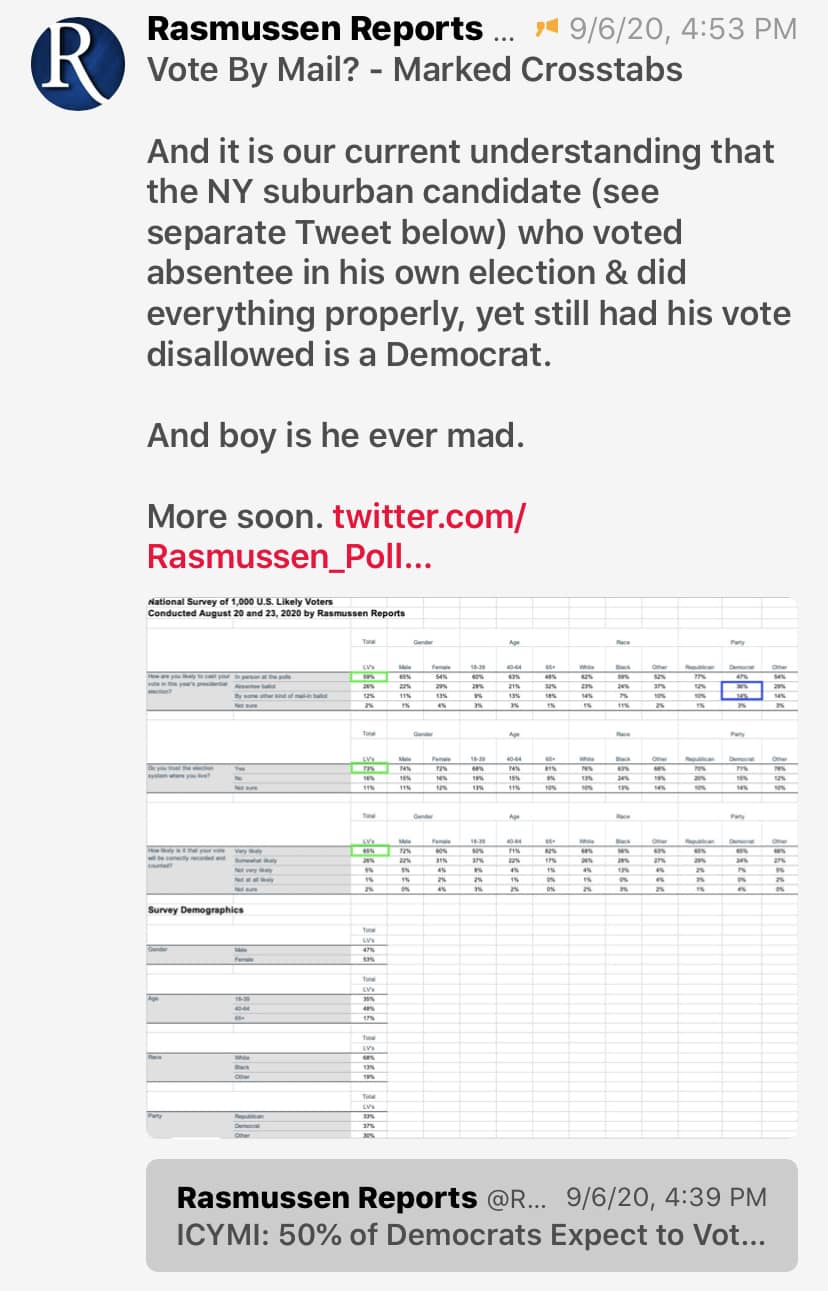The height and width of the screenshot is (1291, 828).
Task: Tap the Rasmussen Reports profile avatar
Action: click(78, 63)
